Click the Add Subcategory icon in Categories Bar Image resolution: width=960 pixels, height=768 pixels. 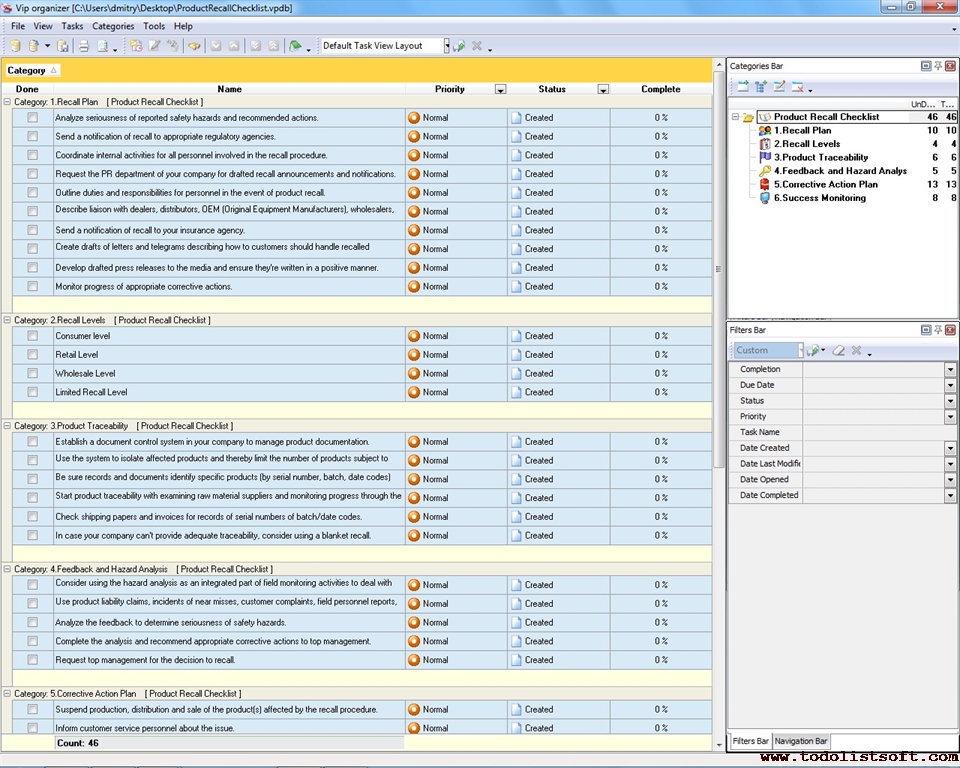tap(761, 87)
